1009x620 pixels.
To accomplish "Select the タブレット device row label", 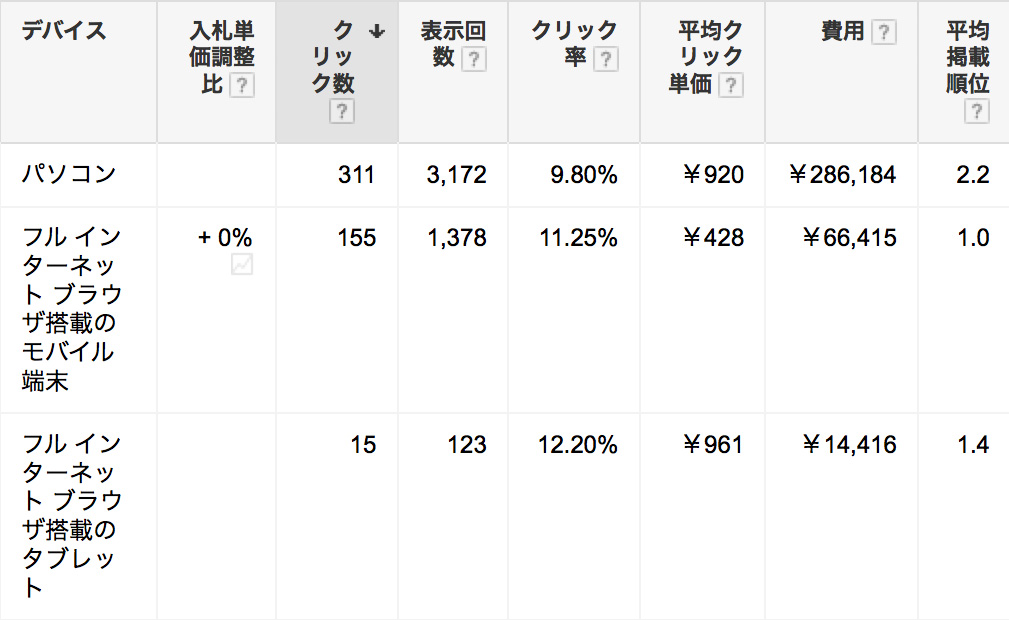I will click(x=70, y=515).
